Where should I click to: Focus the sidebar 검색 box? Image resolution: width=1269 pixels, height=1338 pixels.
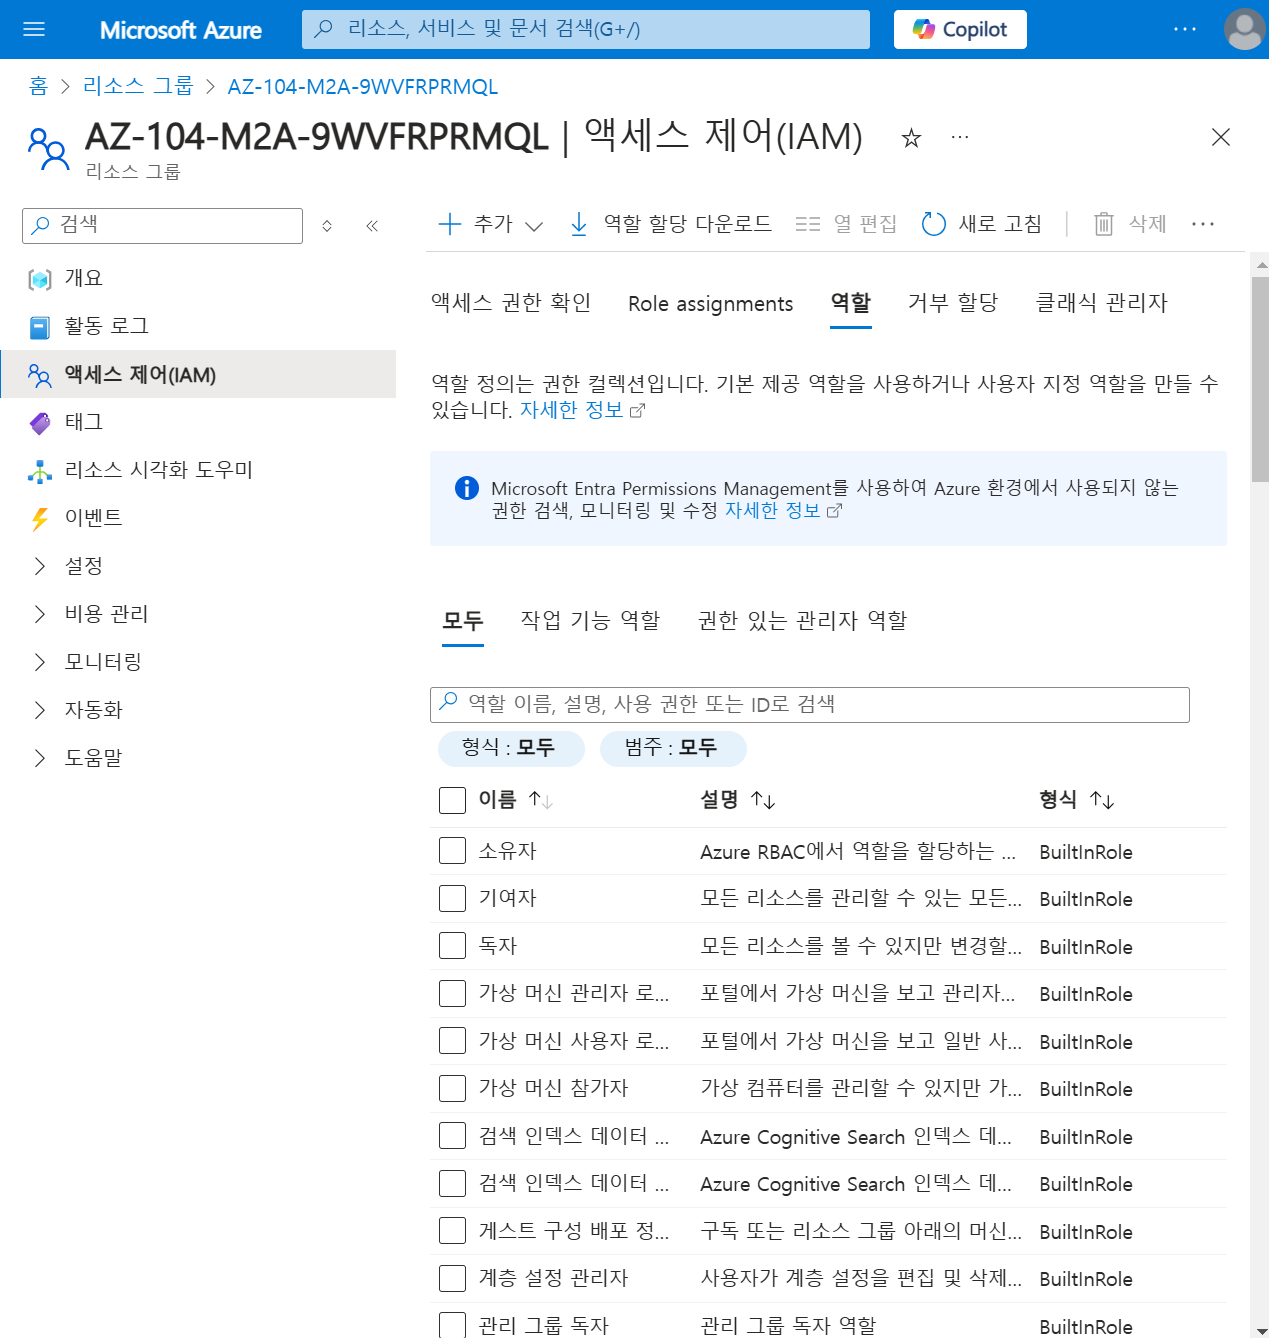[162, 225]
